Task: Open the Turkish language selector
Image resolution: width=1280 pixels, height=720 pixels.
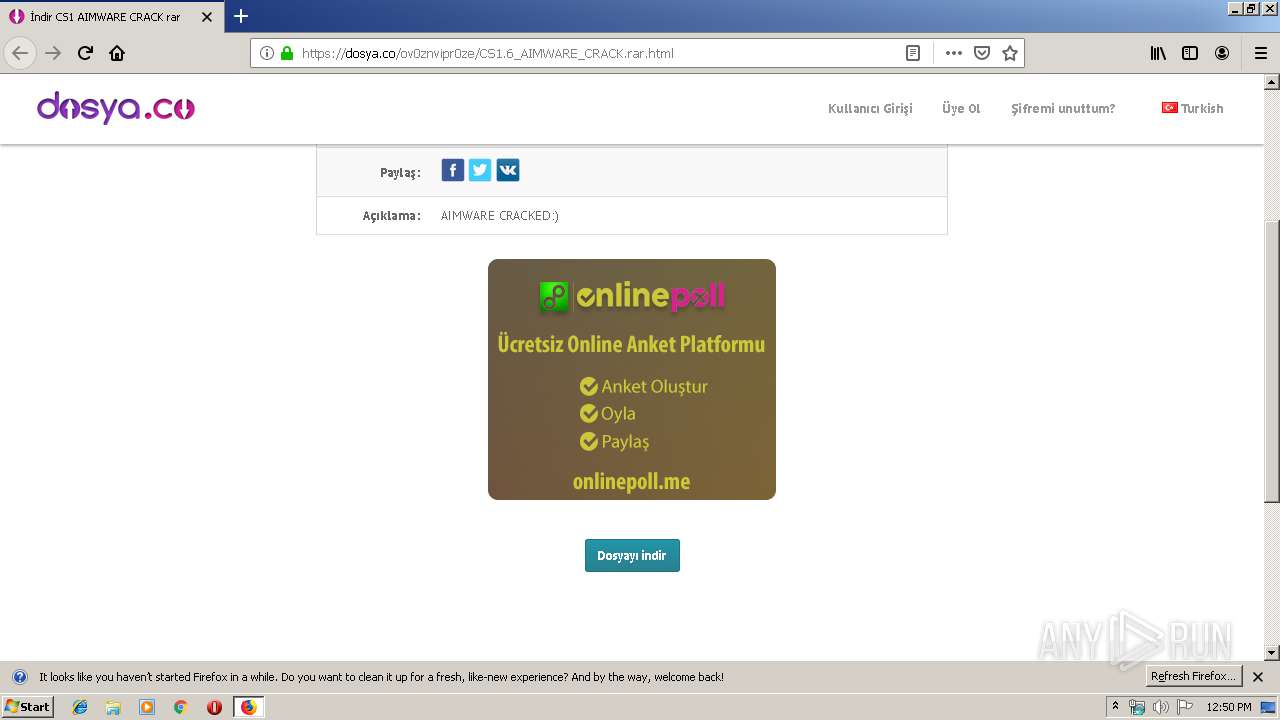Action: (1192, 108)
